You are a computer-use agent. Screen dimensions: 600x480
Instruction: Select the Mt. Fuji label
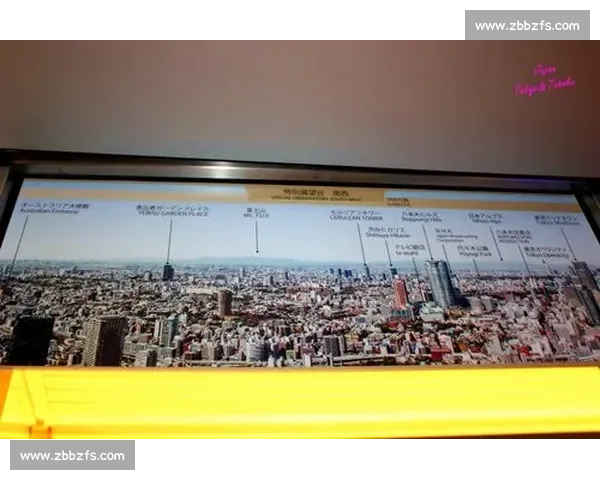point(256,213)
